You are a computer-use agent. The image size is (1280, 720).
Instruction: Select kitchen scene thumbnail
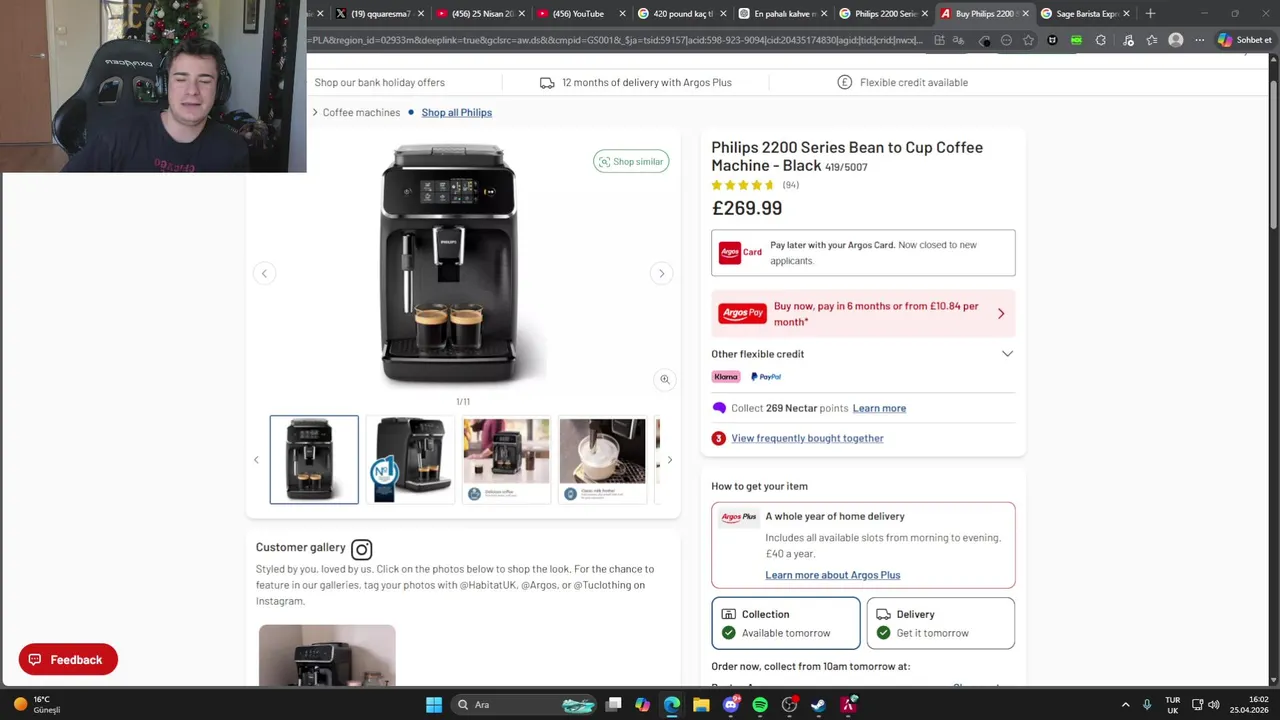(506, 459)
